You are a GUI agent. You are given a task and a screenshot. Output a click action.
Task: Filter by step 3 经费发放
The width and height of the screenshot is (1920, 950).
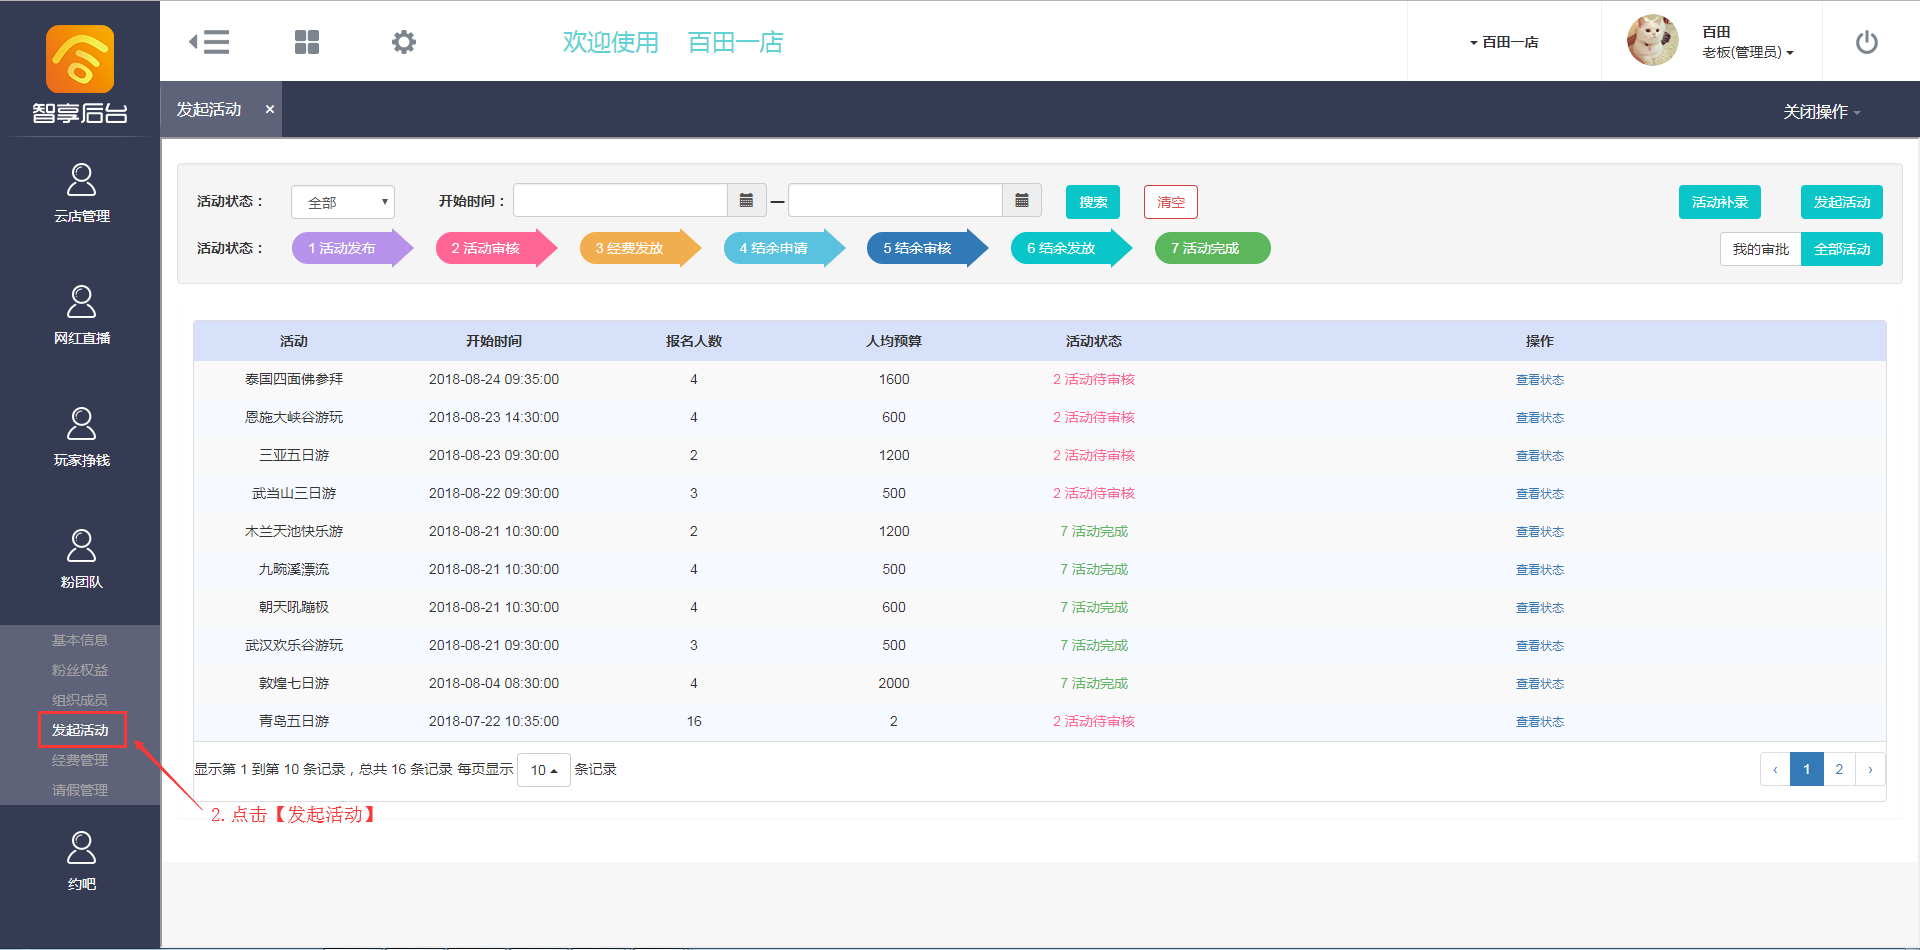tap(640, 248)
